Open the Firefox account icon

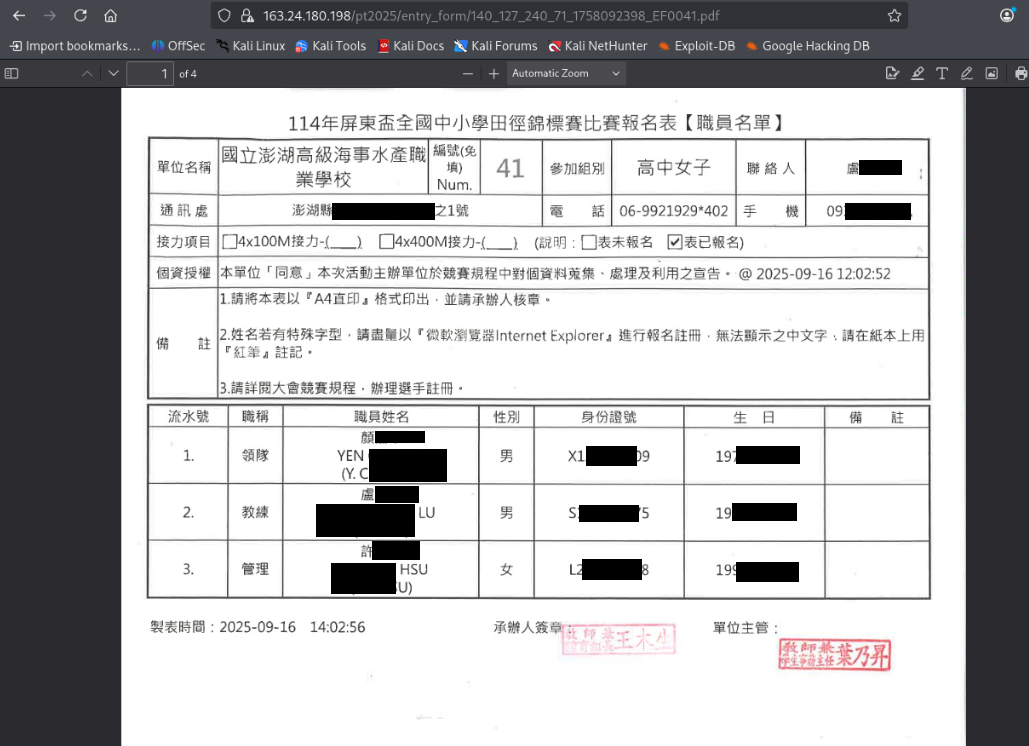point(1007,16)
